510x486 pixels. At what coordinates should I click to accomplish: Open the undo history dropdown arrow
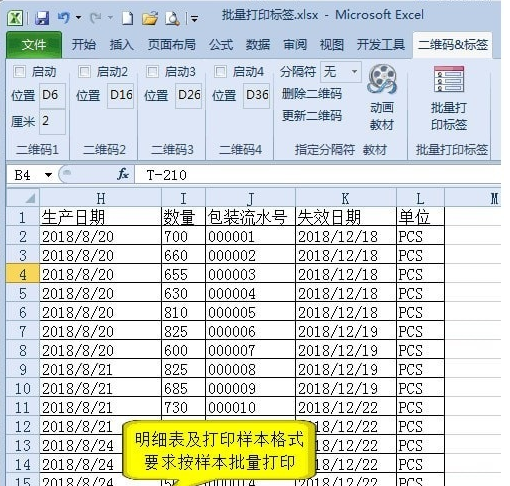79,17
